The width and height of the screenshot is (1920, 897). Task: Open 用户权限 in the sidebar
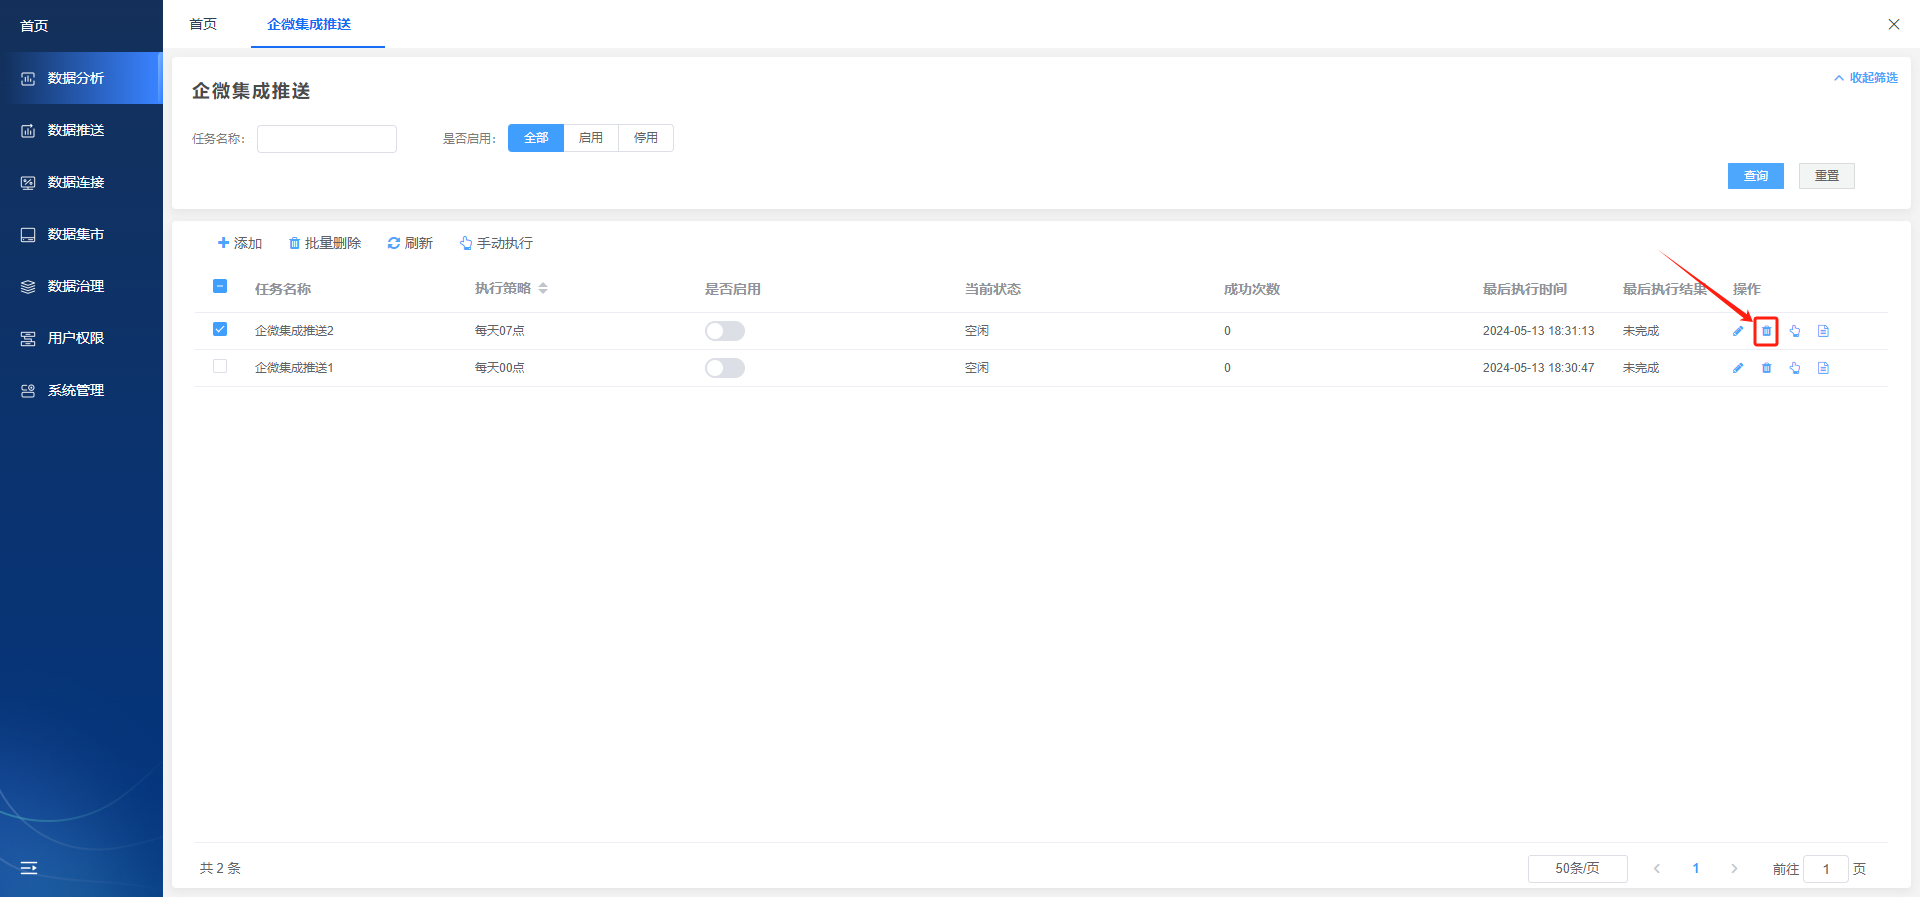coord(81,338)
